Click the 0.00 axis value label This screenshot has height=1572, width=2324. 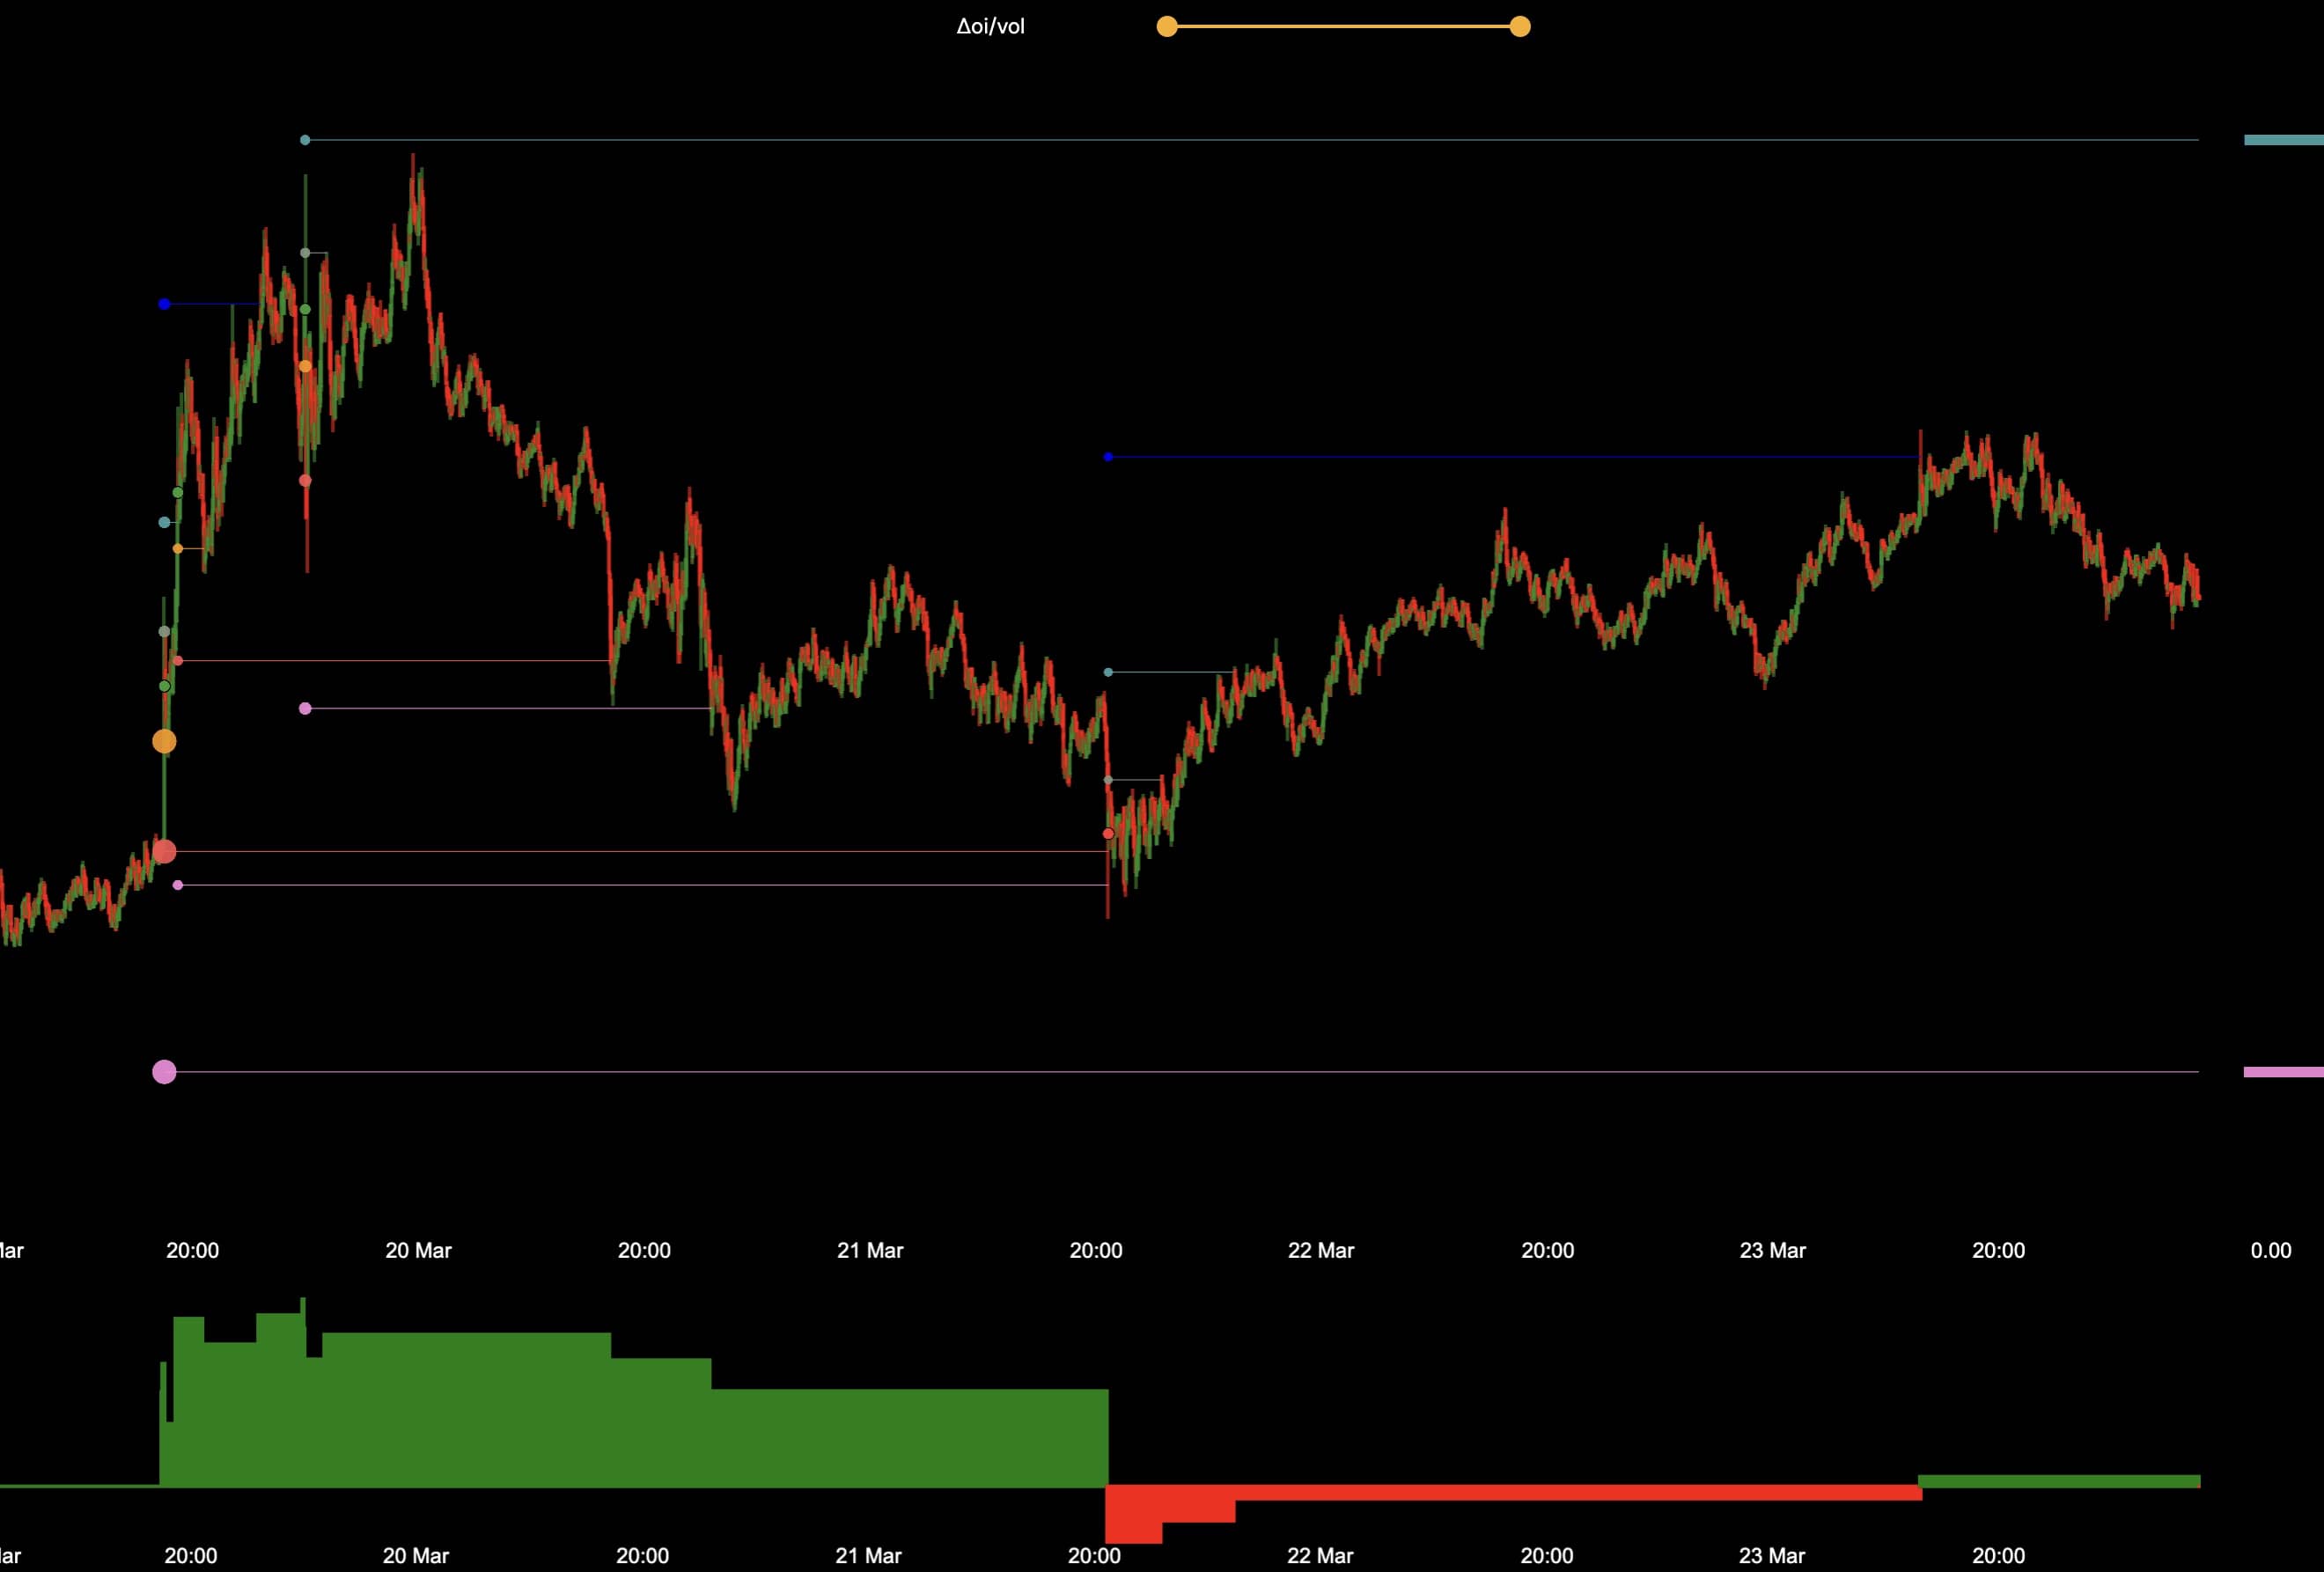[2270, 1250]
